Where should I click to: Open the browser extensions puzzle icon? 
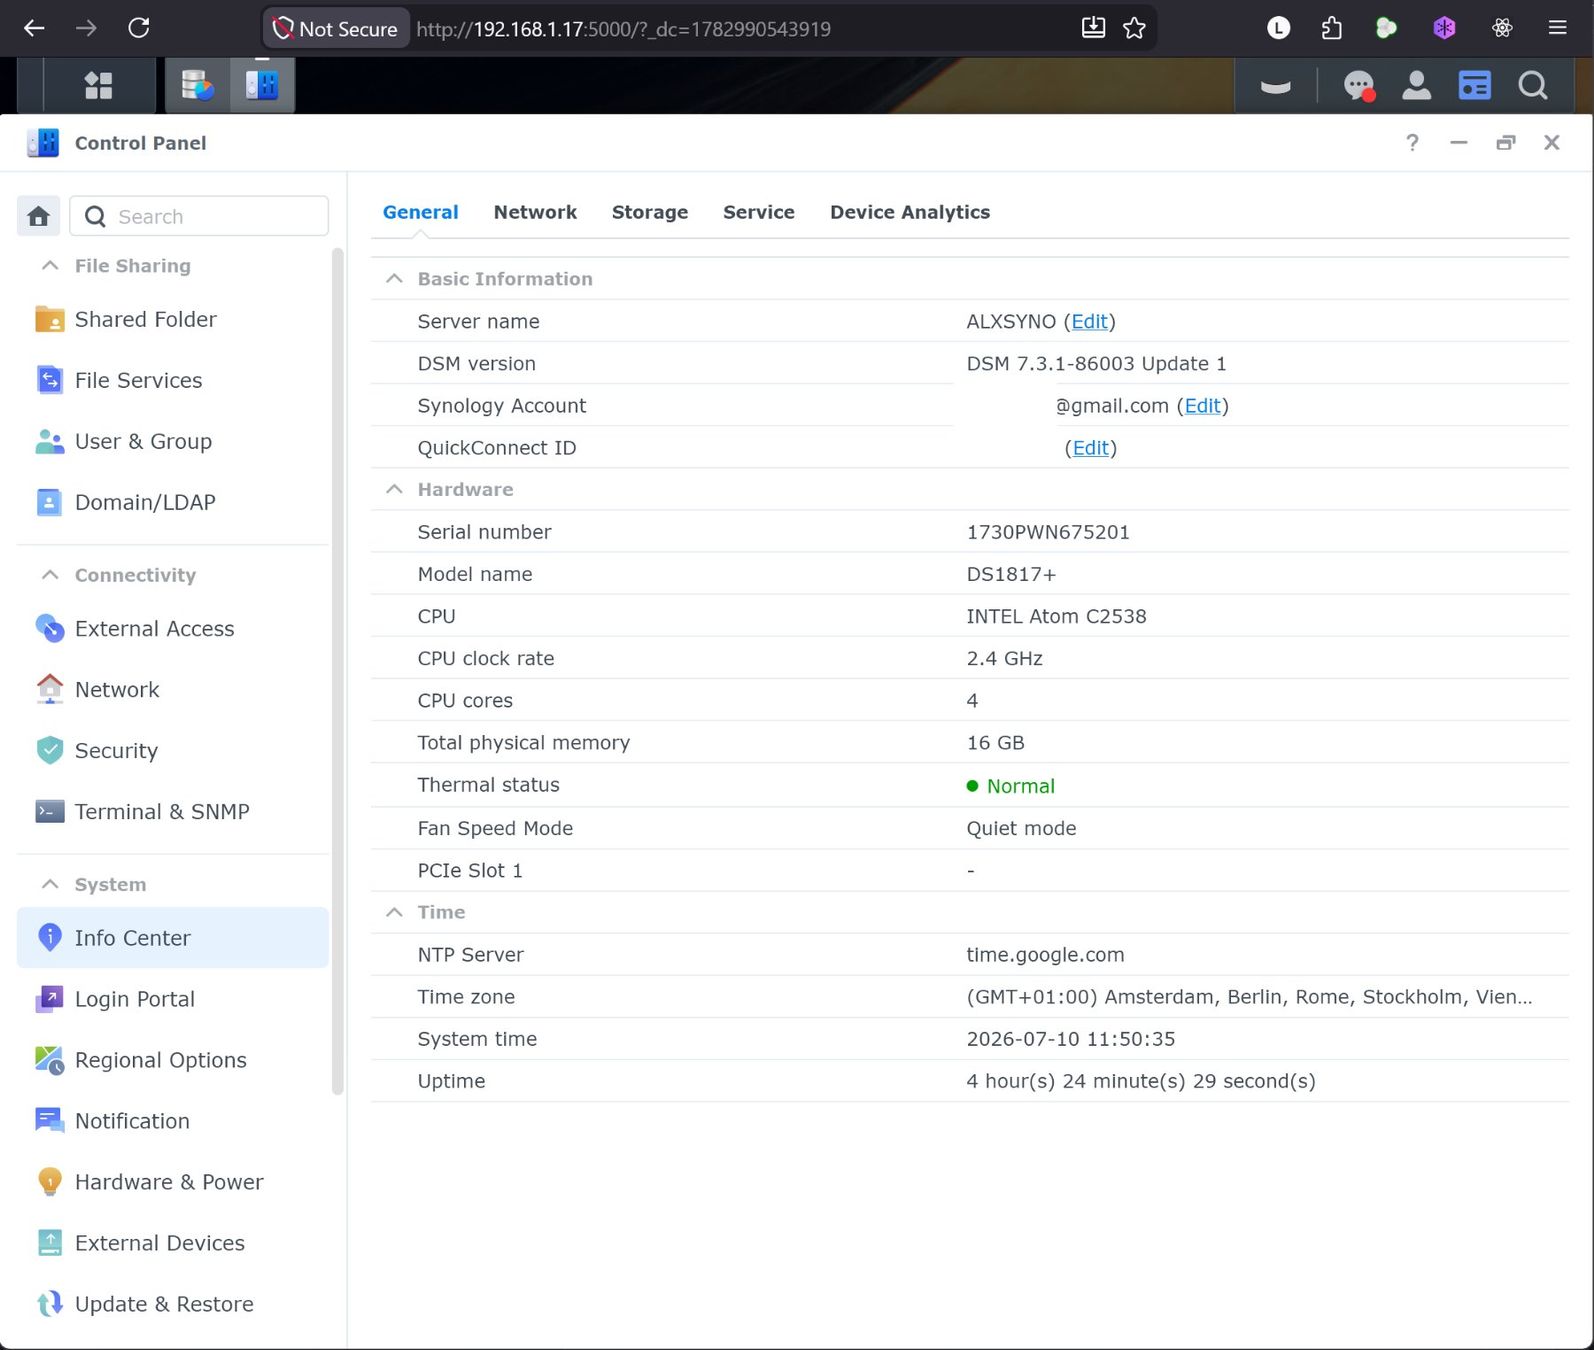click(1331, 28)
